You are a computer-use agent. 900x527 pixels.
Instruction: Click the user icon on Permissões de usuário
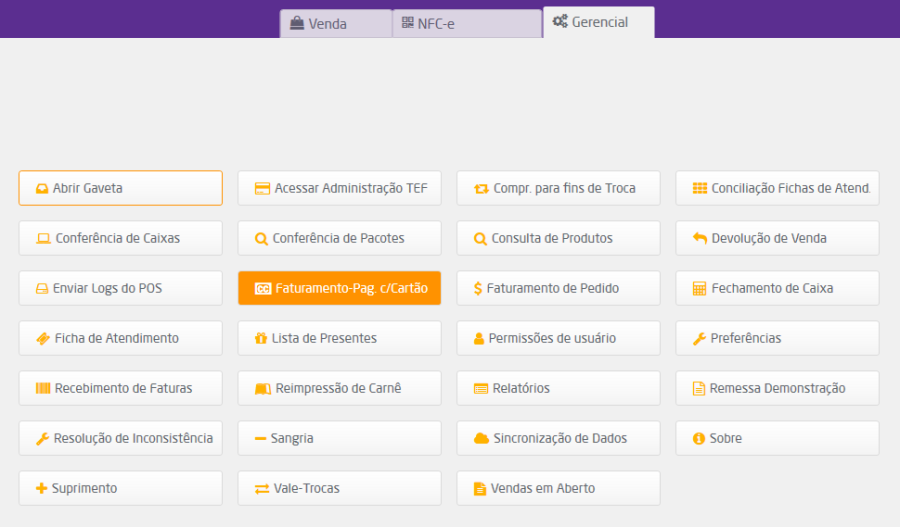(479, 338)
